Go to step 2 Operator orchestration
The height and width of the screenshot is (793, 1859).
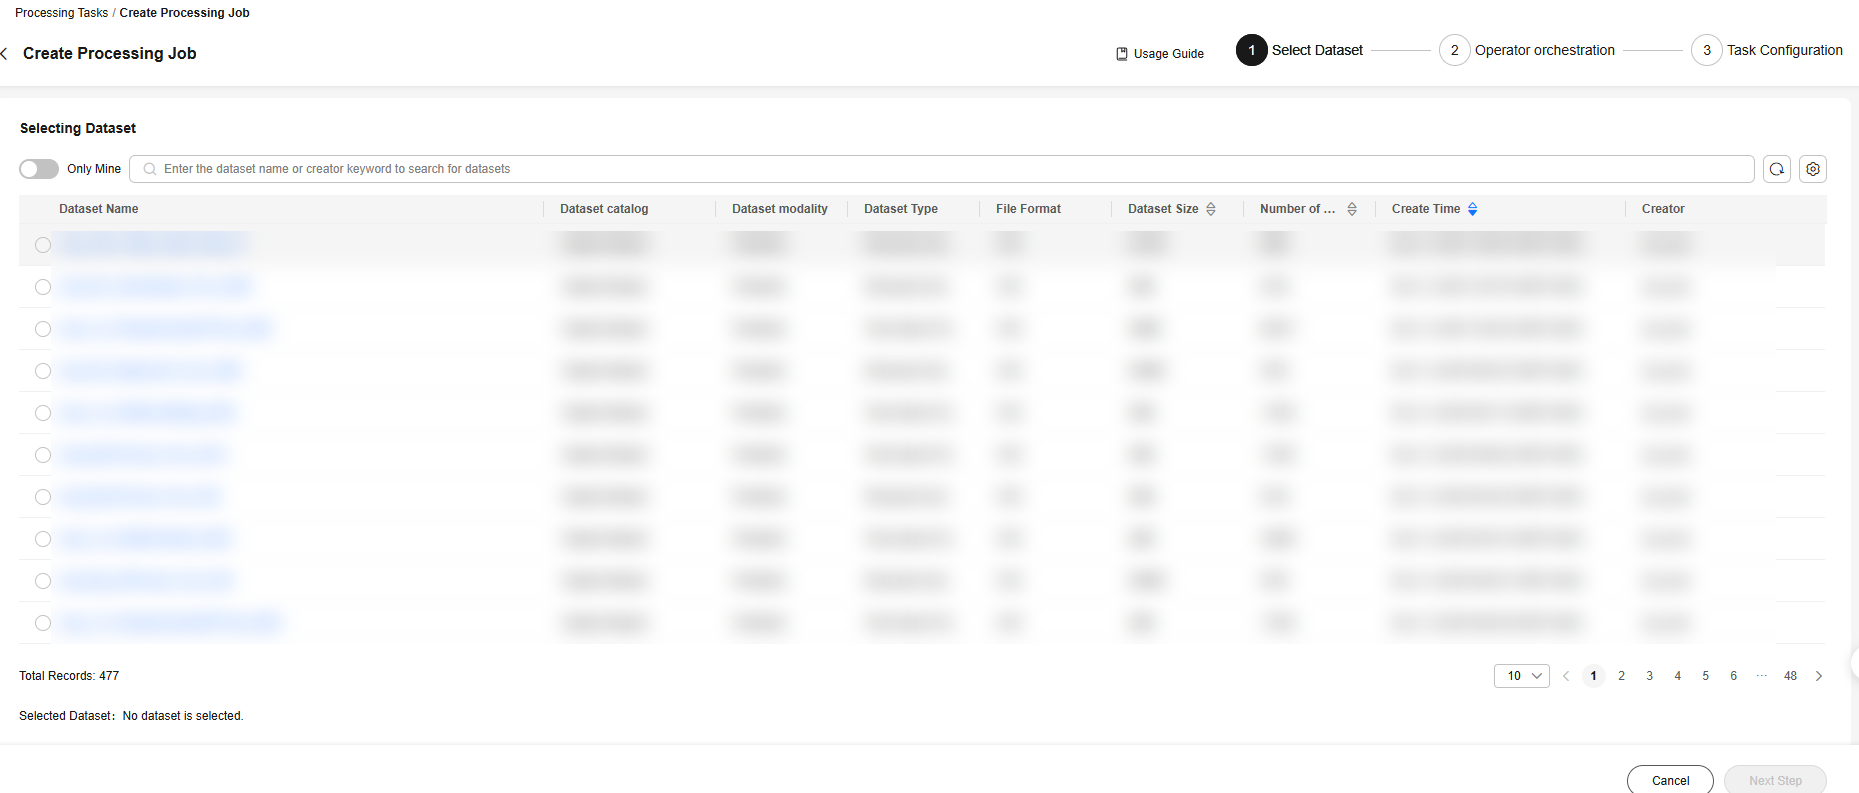click(x=1527, y=50)
